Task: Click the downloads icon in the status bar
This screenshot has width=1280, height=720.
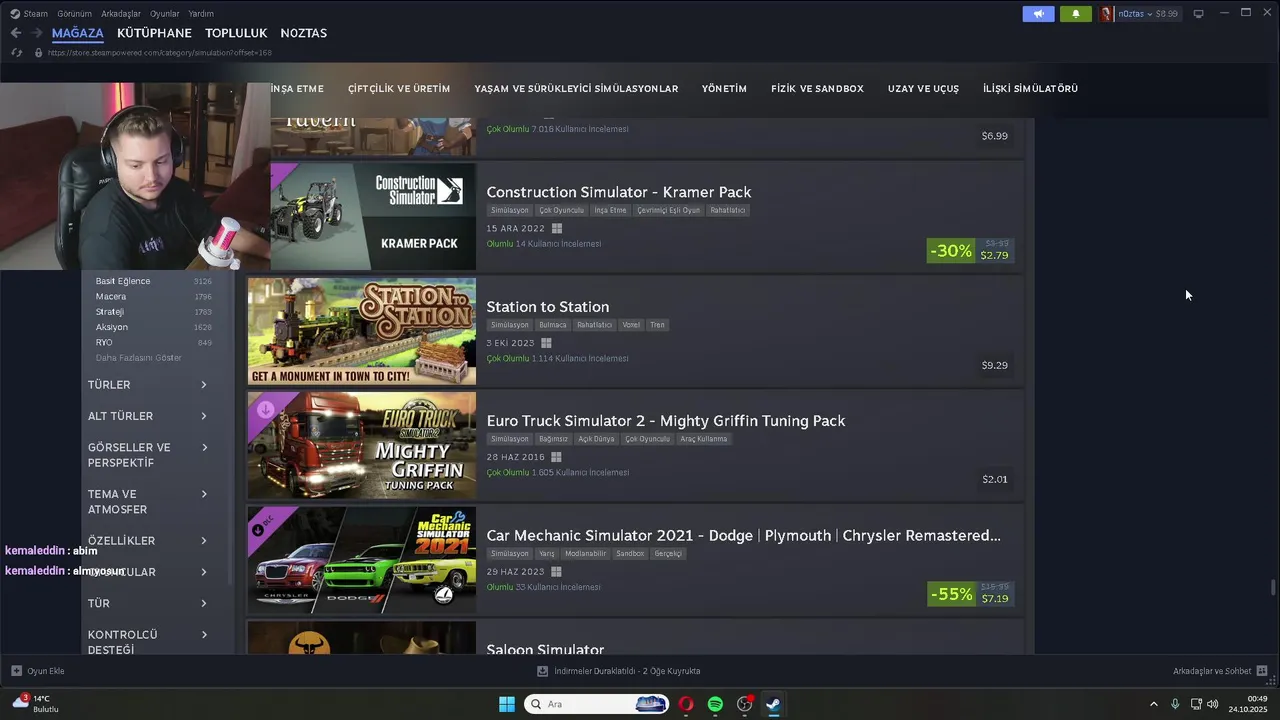Action: point(543,671)
